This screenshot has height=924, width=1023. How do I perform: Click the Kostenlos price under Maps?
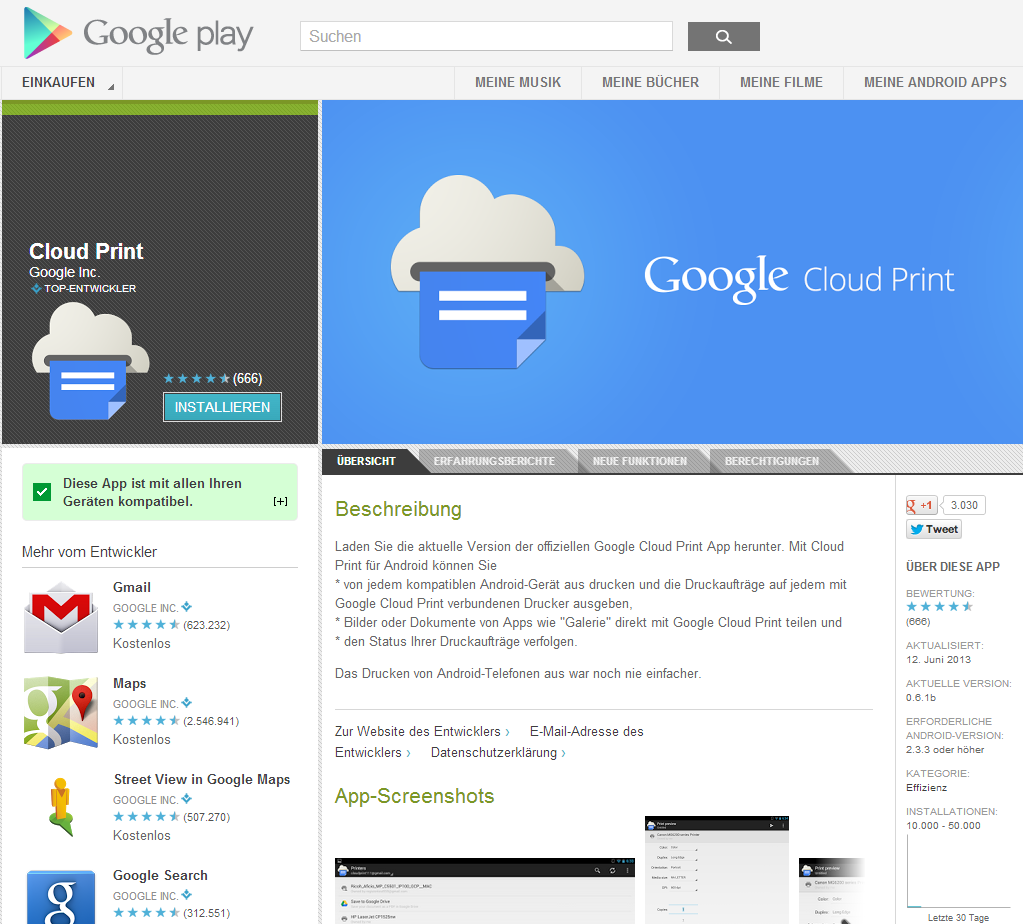(142, 739)
